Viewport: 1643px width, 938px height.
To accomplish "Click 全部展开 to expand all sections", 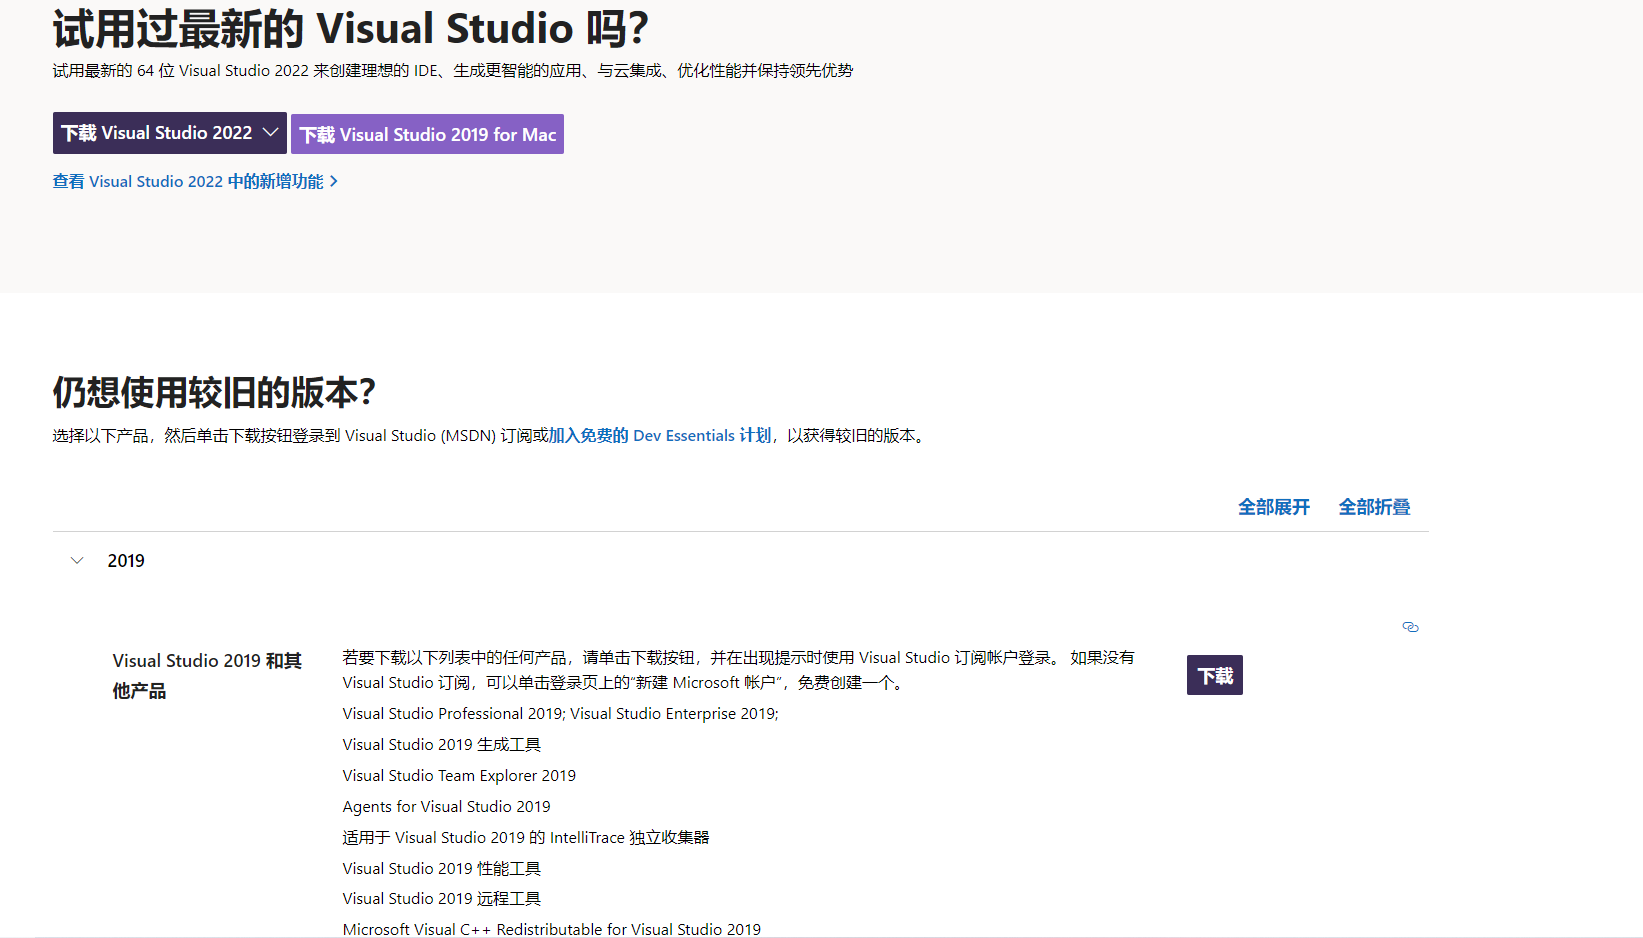I will [1274, 507].
